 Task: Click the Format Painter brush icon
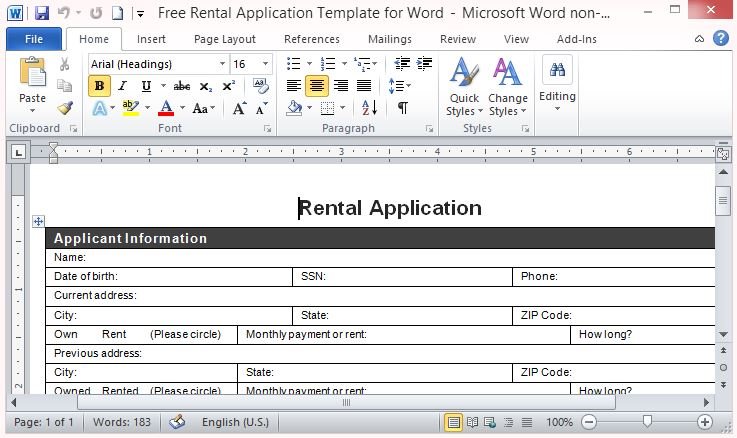65,108
